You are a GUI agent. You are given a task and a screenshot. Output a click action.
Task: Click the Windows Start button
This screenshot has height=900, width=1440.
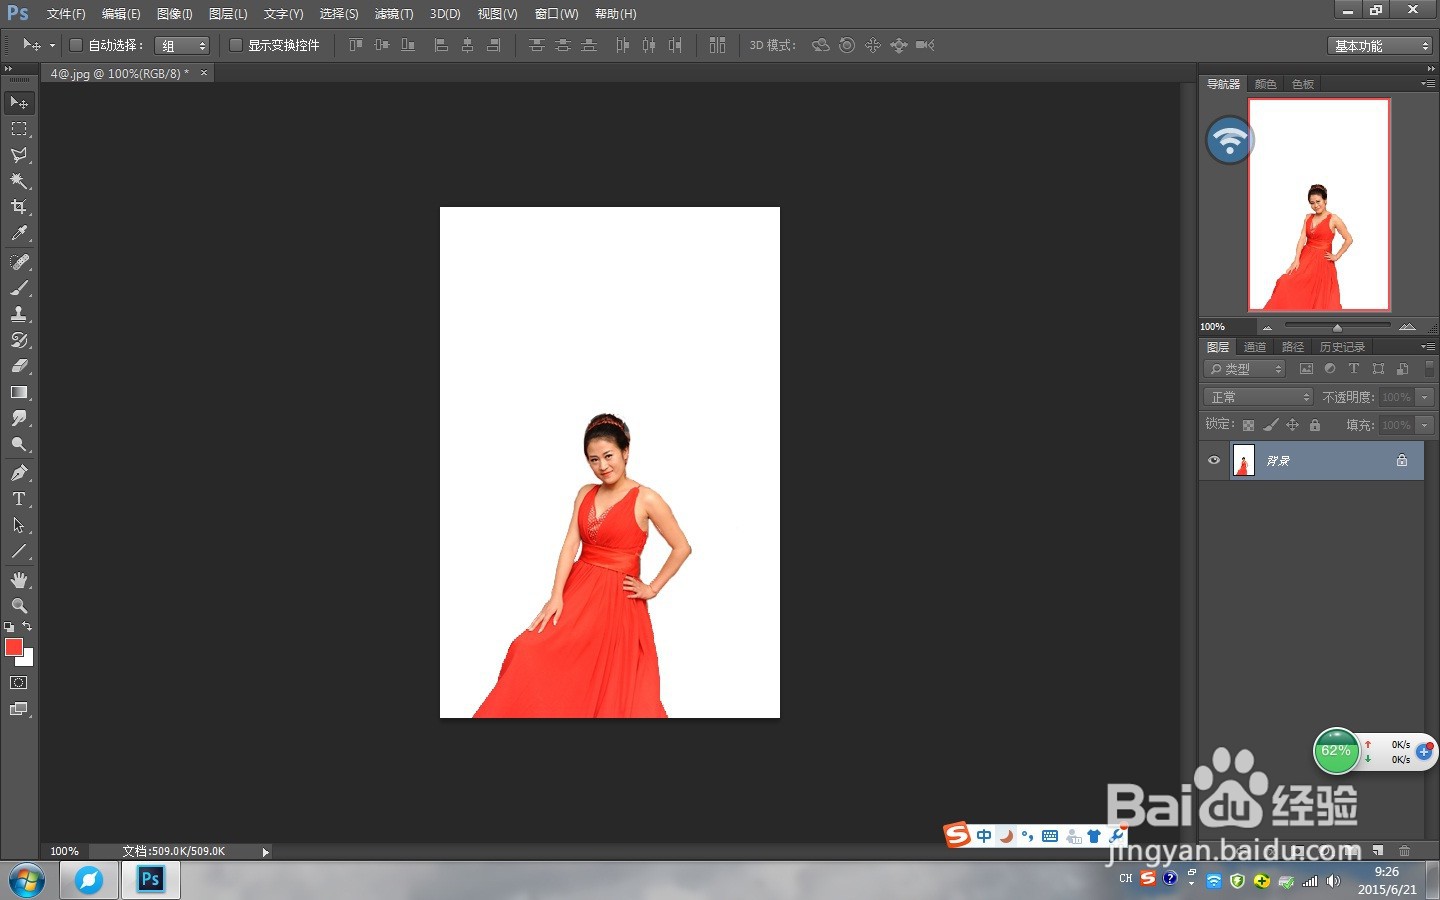27,881
